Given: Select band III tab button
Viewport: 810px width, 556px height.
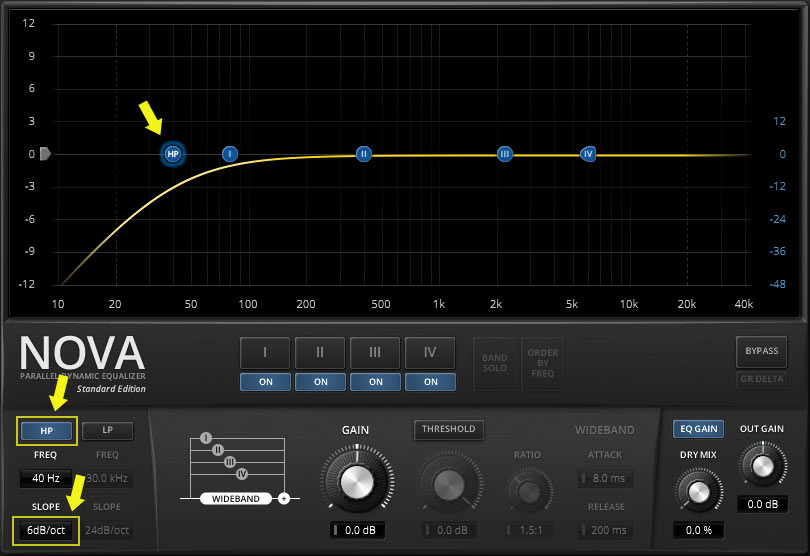Looking at the screenshot, I should coord(375,353).
